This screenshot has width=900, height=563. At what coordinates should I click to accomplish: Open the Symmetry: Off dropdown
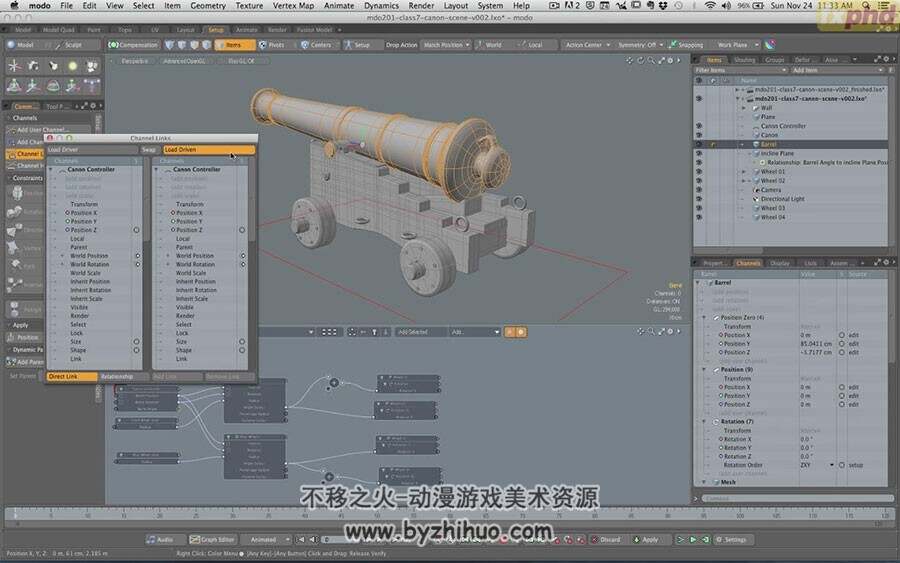click(x=640, y=45)
